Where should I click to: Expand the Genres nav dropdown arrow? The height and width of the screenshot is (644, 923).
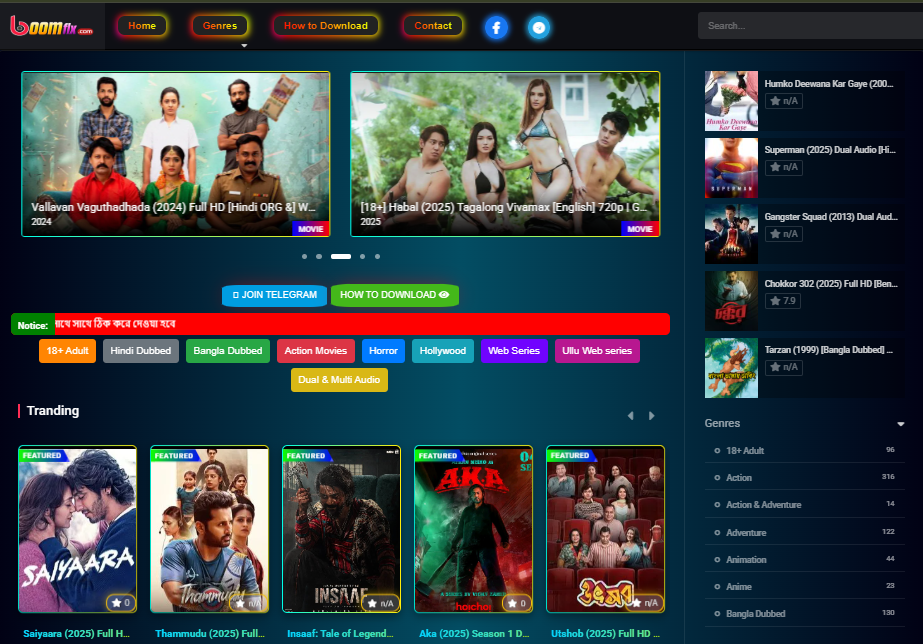(x=244, y=45)
